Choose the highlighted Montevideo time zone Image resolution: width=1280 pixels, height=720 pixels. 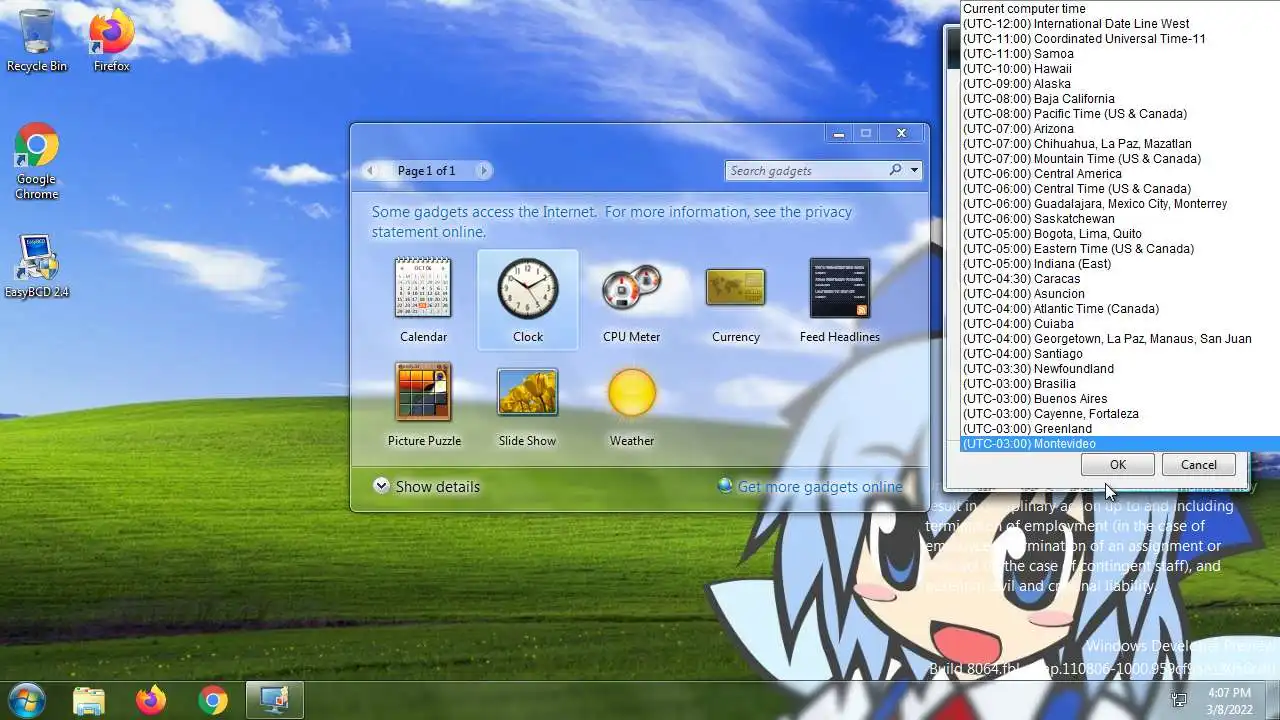[x=1120, y=444]
